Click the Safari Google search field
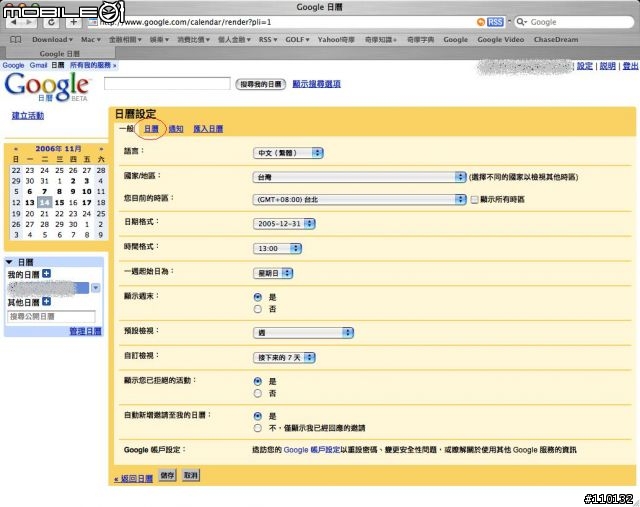 click(574, 22)
